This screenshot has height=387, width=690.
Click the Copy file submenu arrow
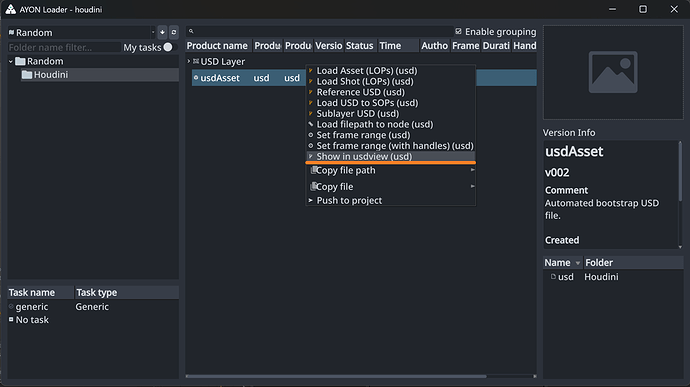pyautogui.click(x=472, y=186)
